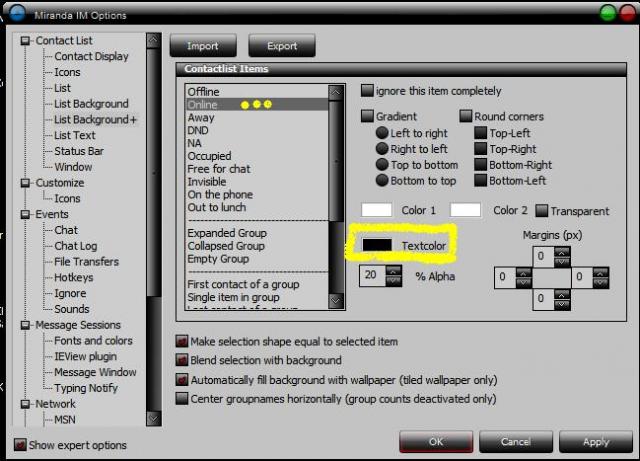Collapse the Contact List tree node
Image resolution: width=640 pixels, height=461 pixels.
pos(25,40)
